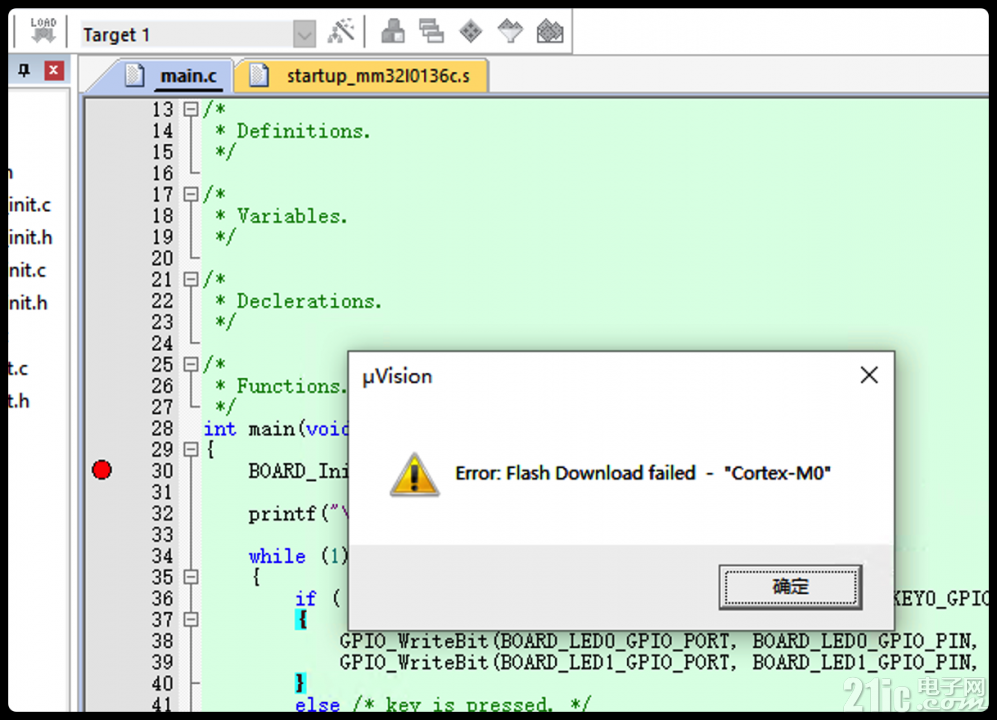This screenshot has height=720, width=997.
Task: Click the 'int' keyword on line 28
Action: [220, 429]
